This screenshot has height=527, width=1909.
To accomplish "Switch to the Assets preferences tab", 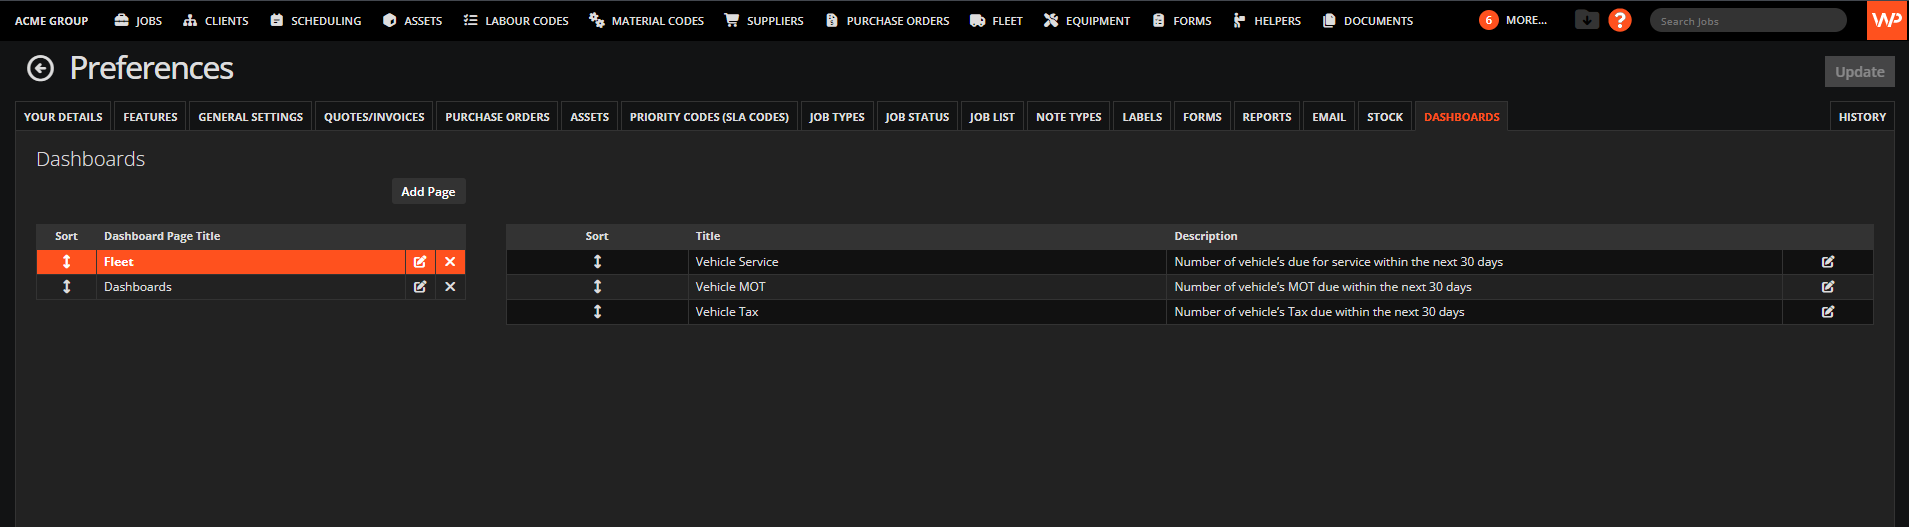I will (x=589, y=116).
